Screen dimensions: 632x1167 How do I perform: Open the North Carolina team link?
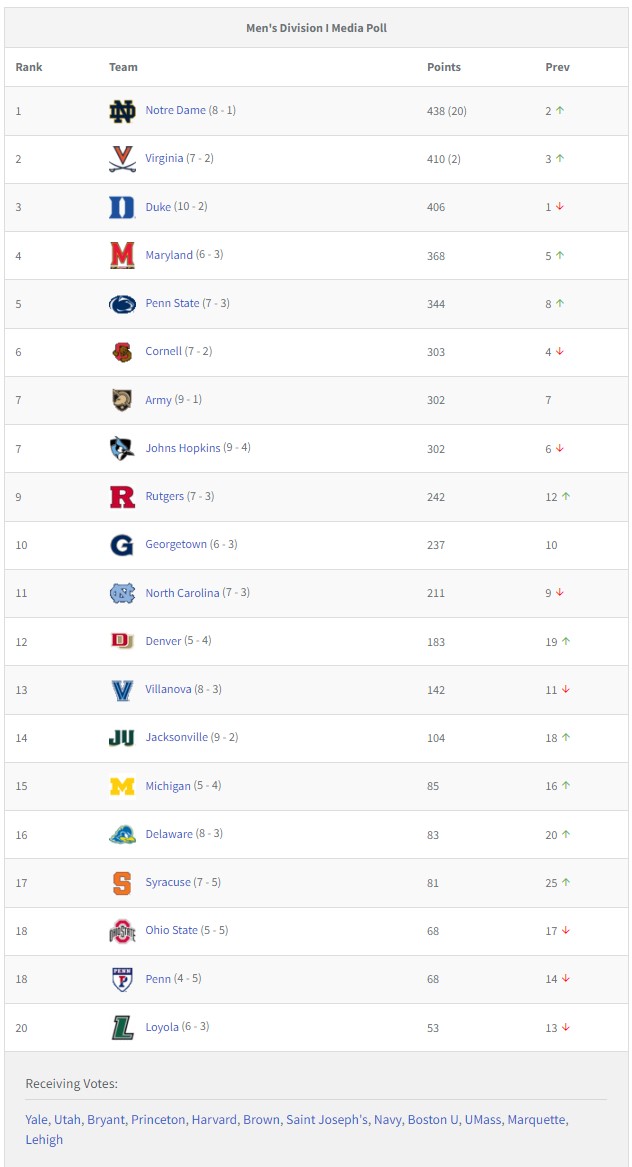[182, 592]
